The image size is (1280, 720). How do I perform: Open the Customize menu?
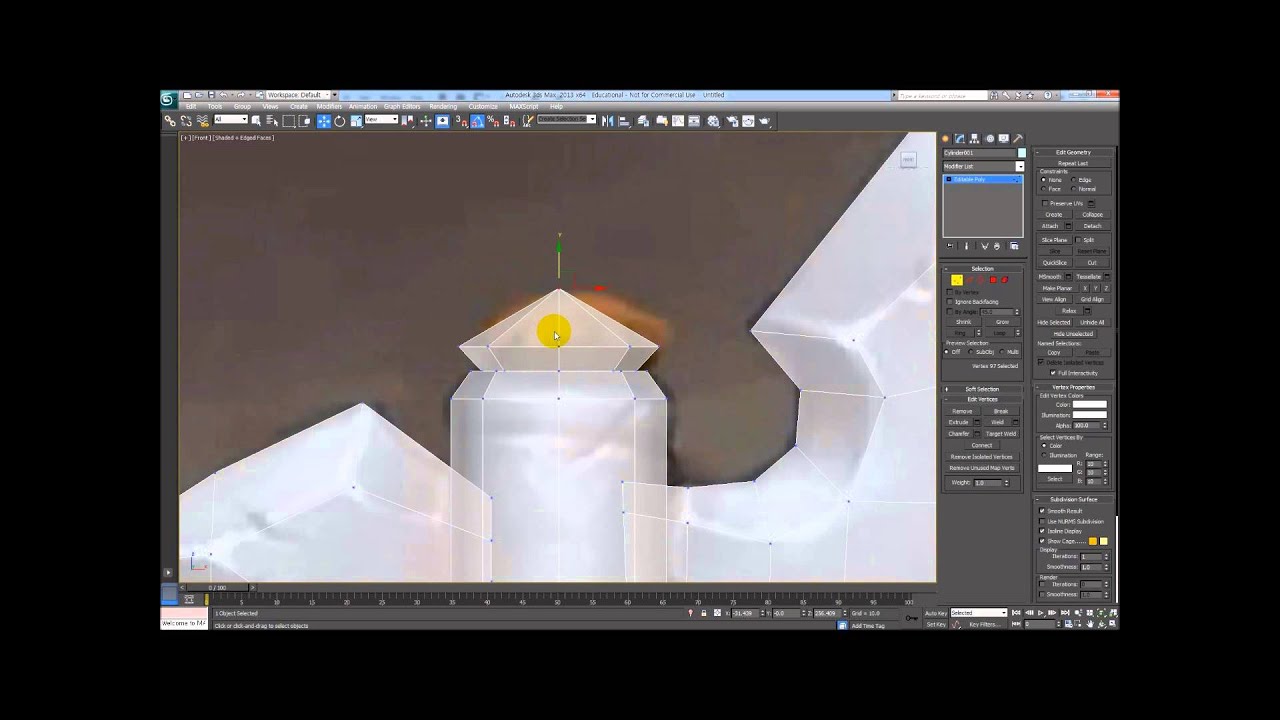point(483,106)
